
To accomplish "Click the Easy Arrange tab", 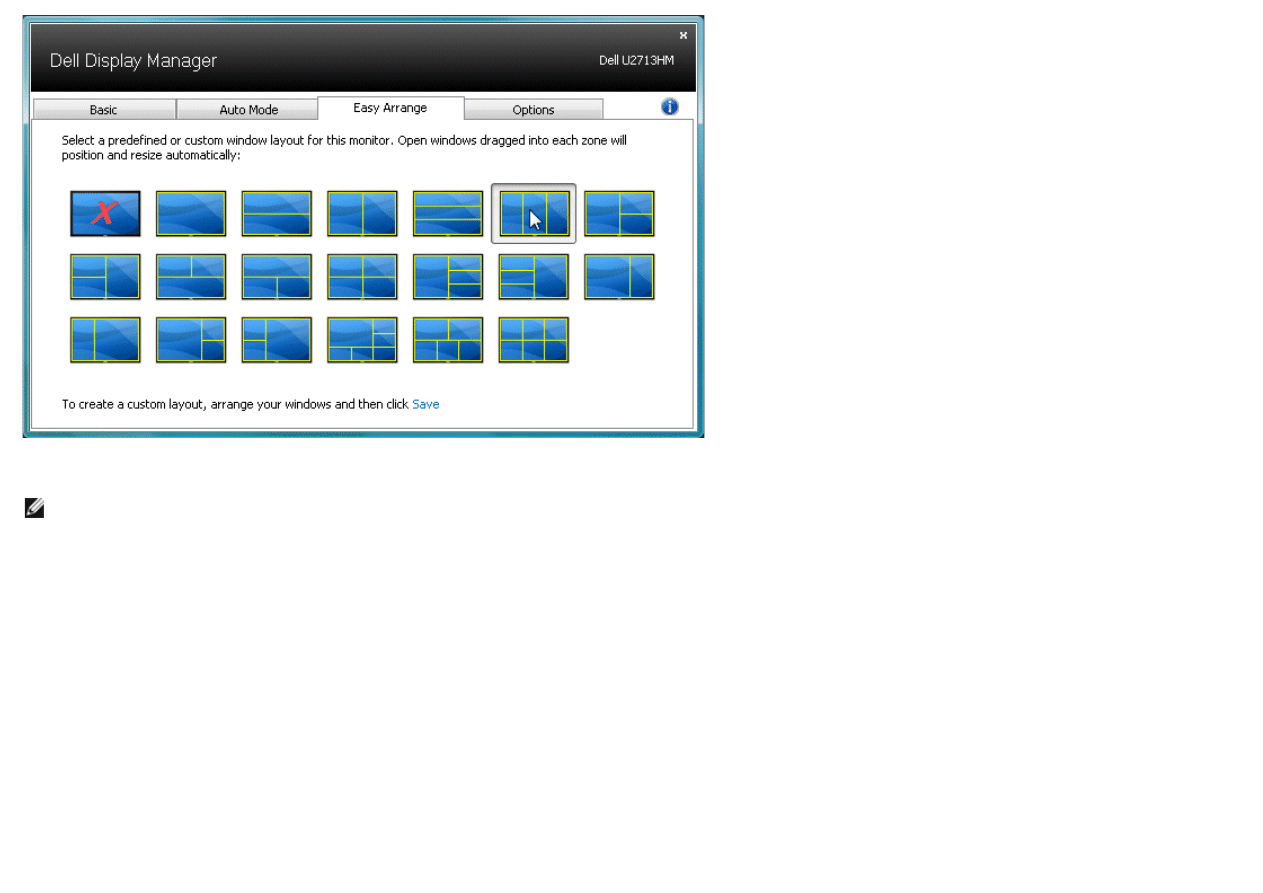I will click(390, 108).
